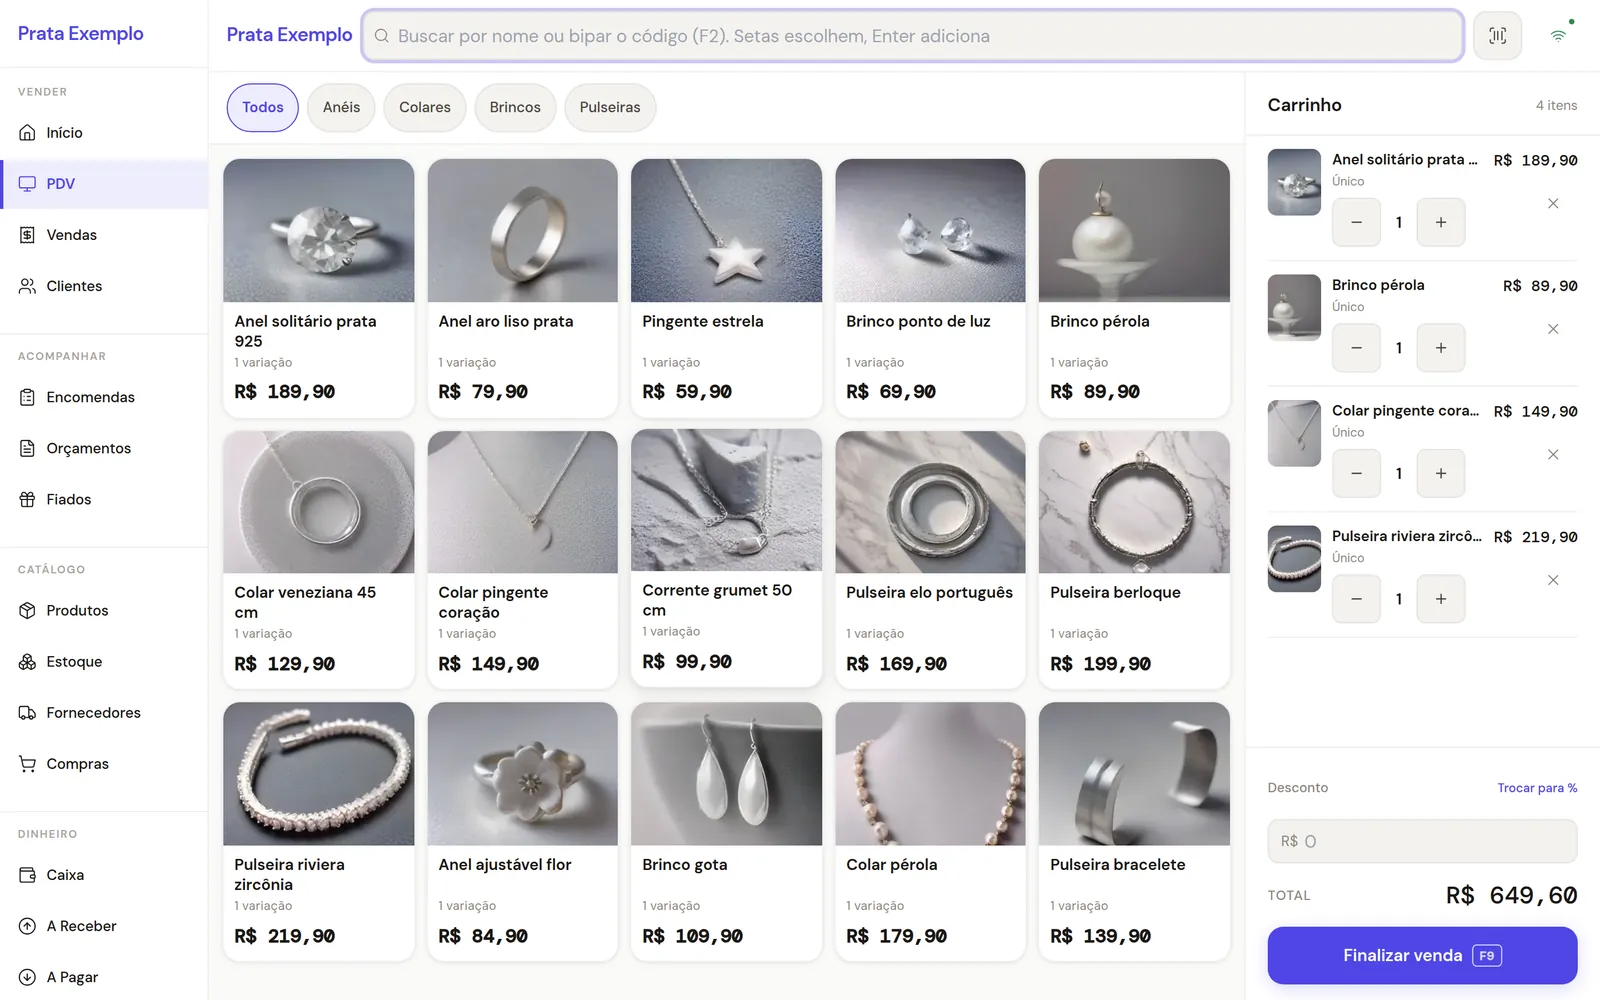
Task: Open Encomendas in the sidebar
Action: coord(104,397)
